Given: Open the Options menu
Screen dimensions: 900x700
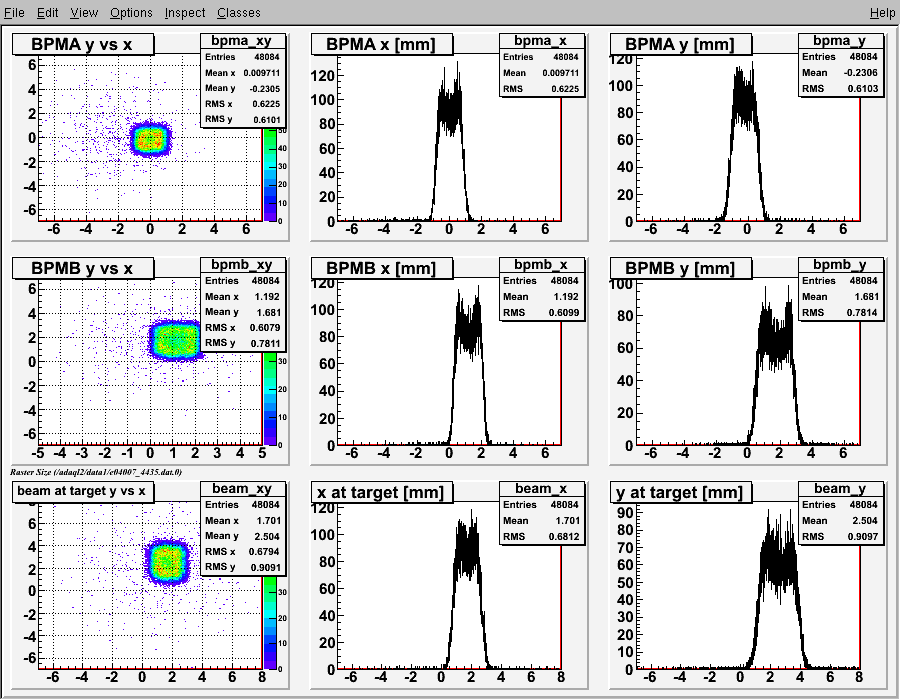Looking at the screenshot, I should tap(131, 12).
